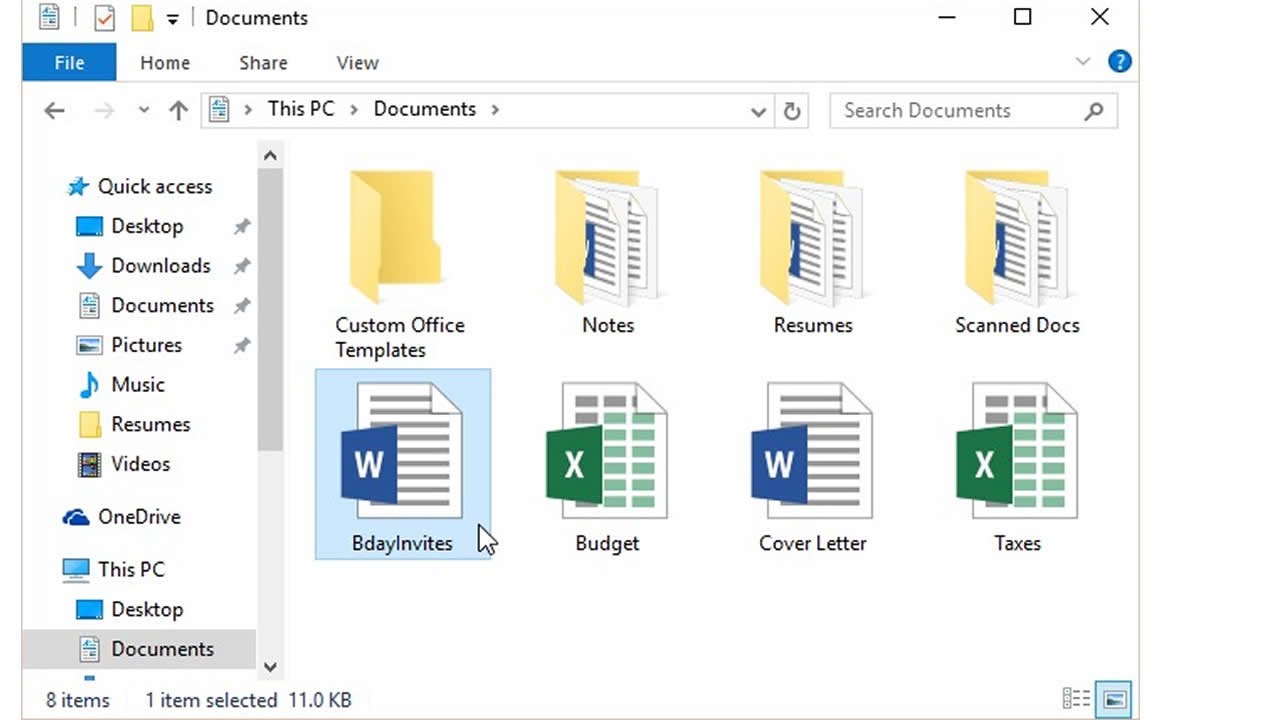Open the Help question mark icon

click(1119, 62)
